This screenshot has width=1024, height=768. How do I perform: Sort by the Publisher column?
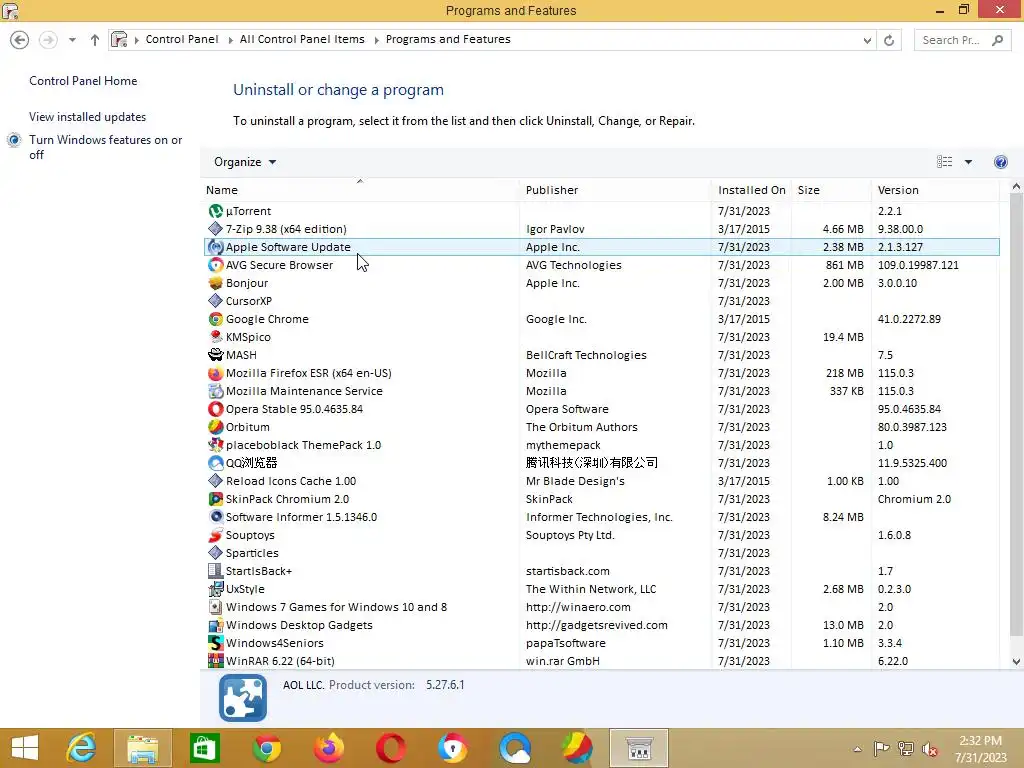[x=615, y=190]
